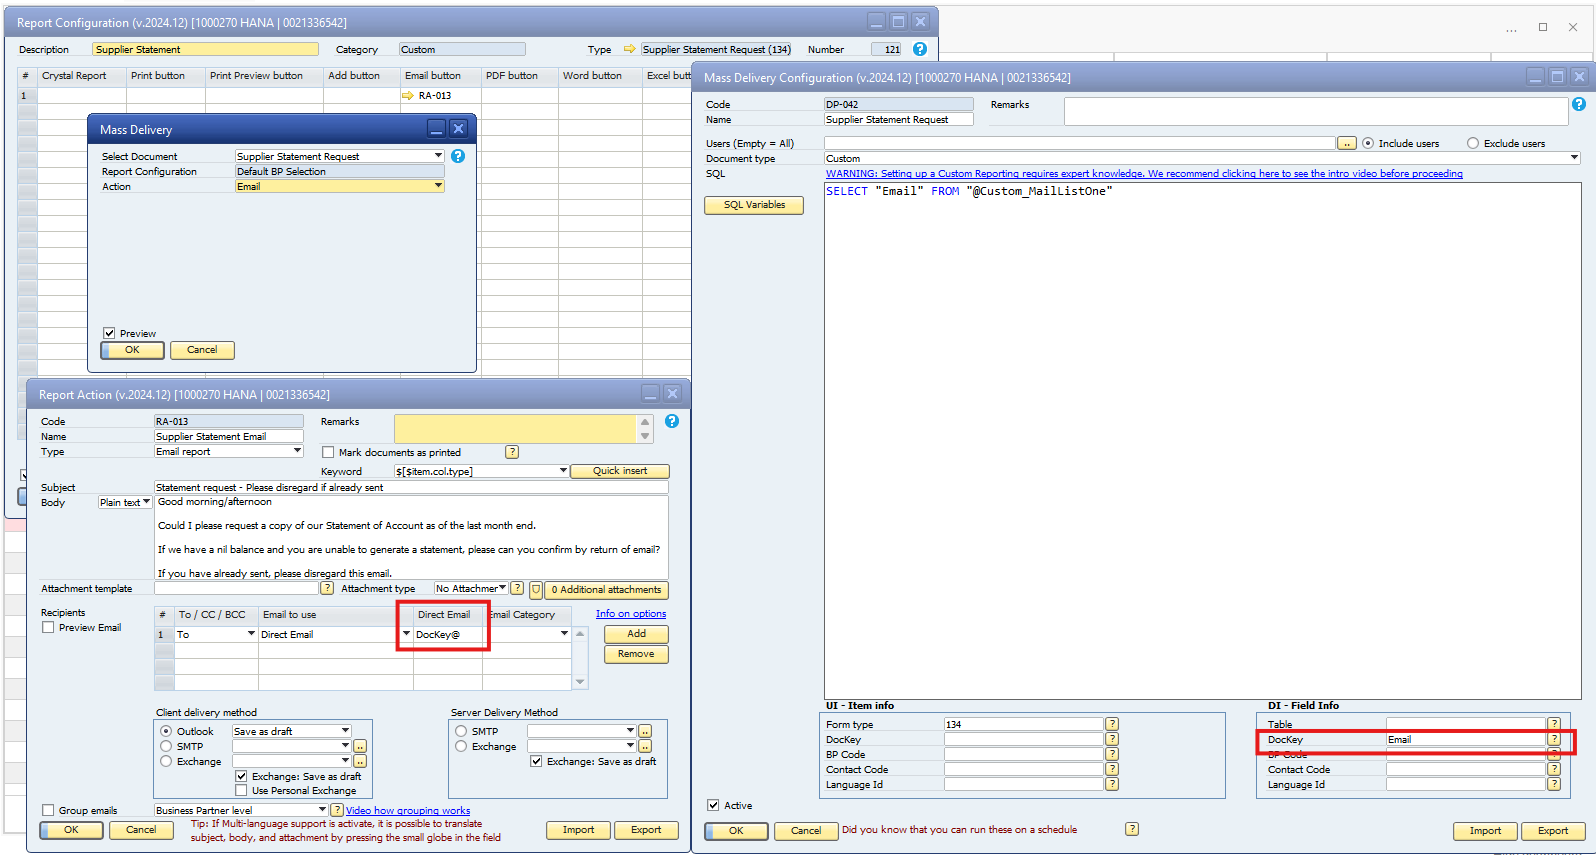Click DI DocKey field containing Email

click(1466, 739)
